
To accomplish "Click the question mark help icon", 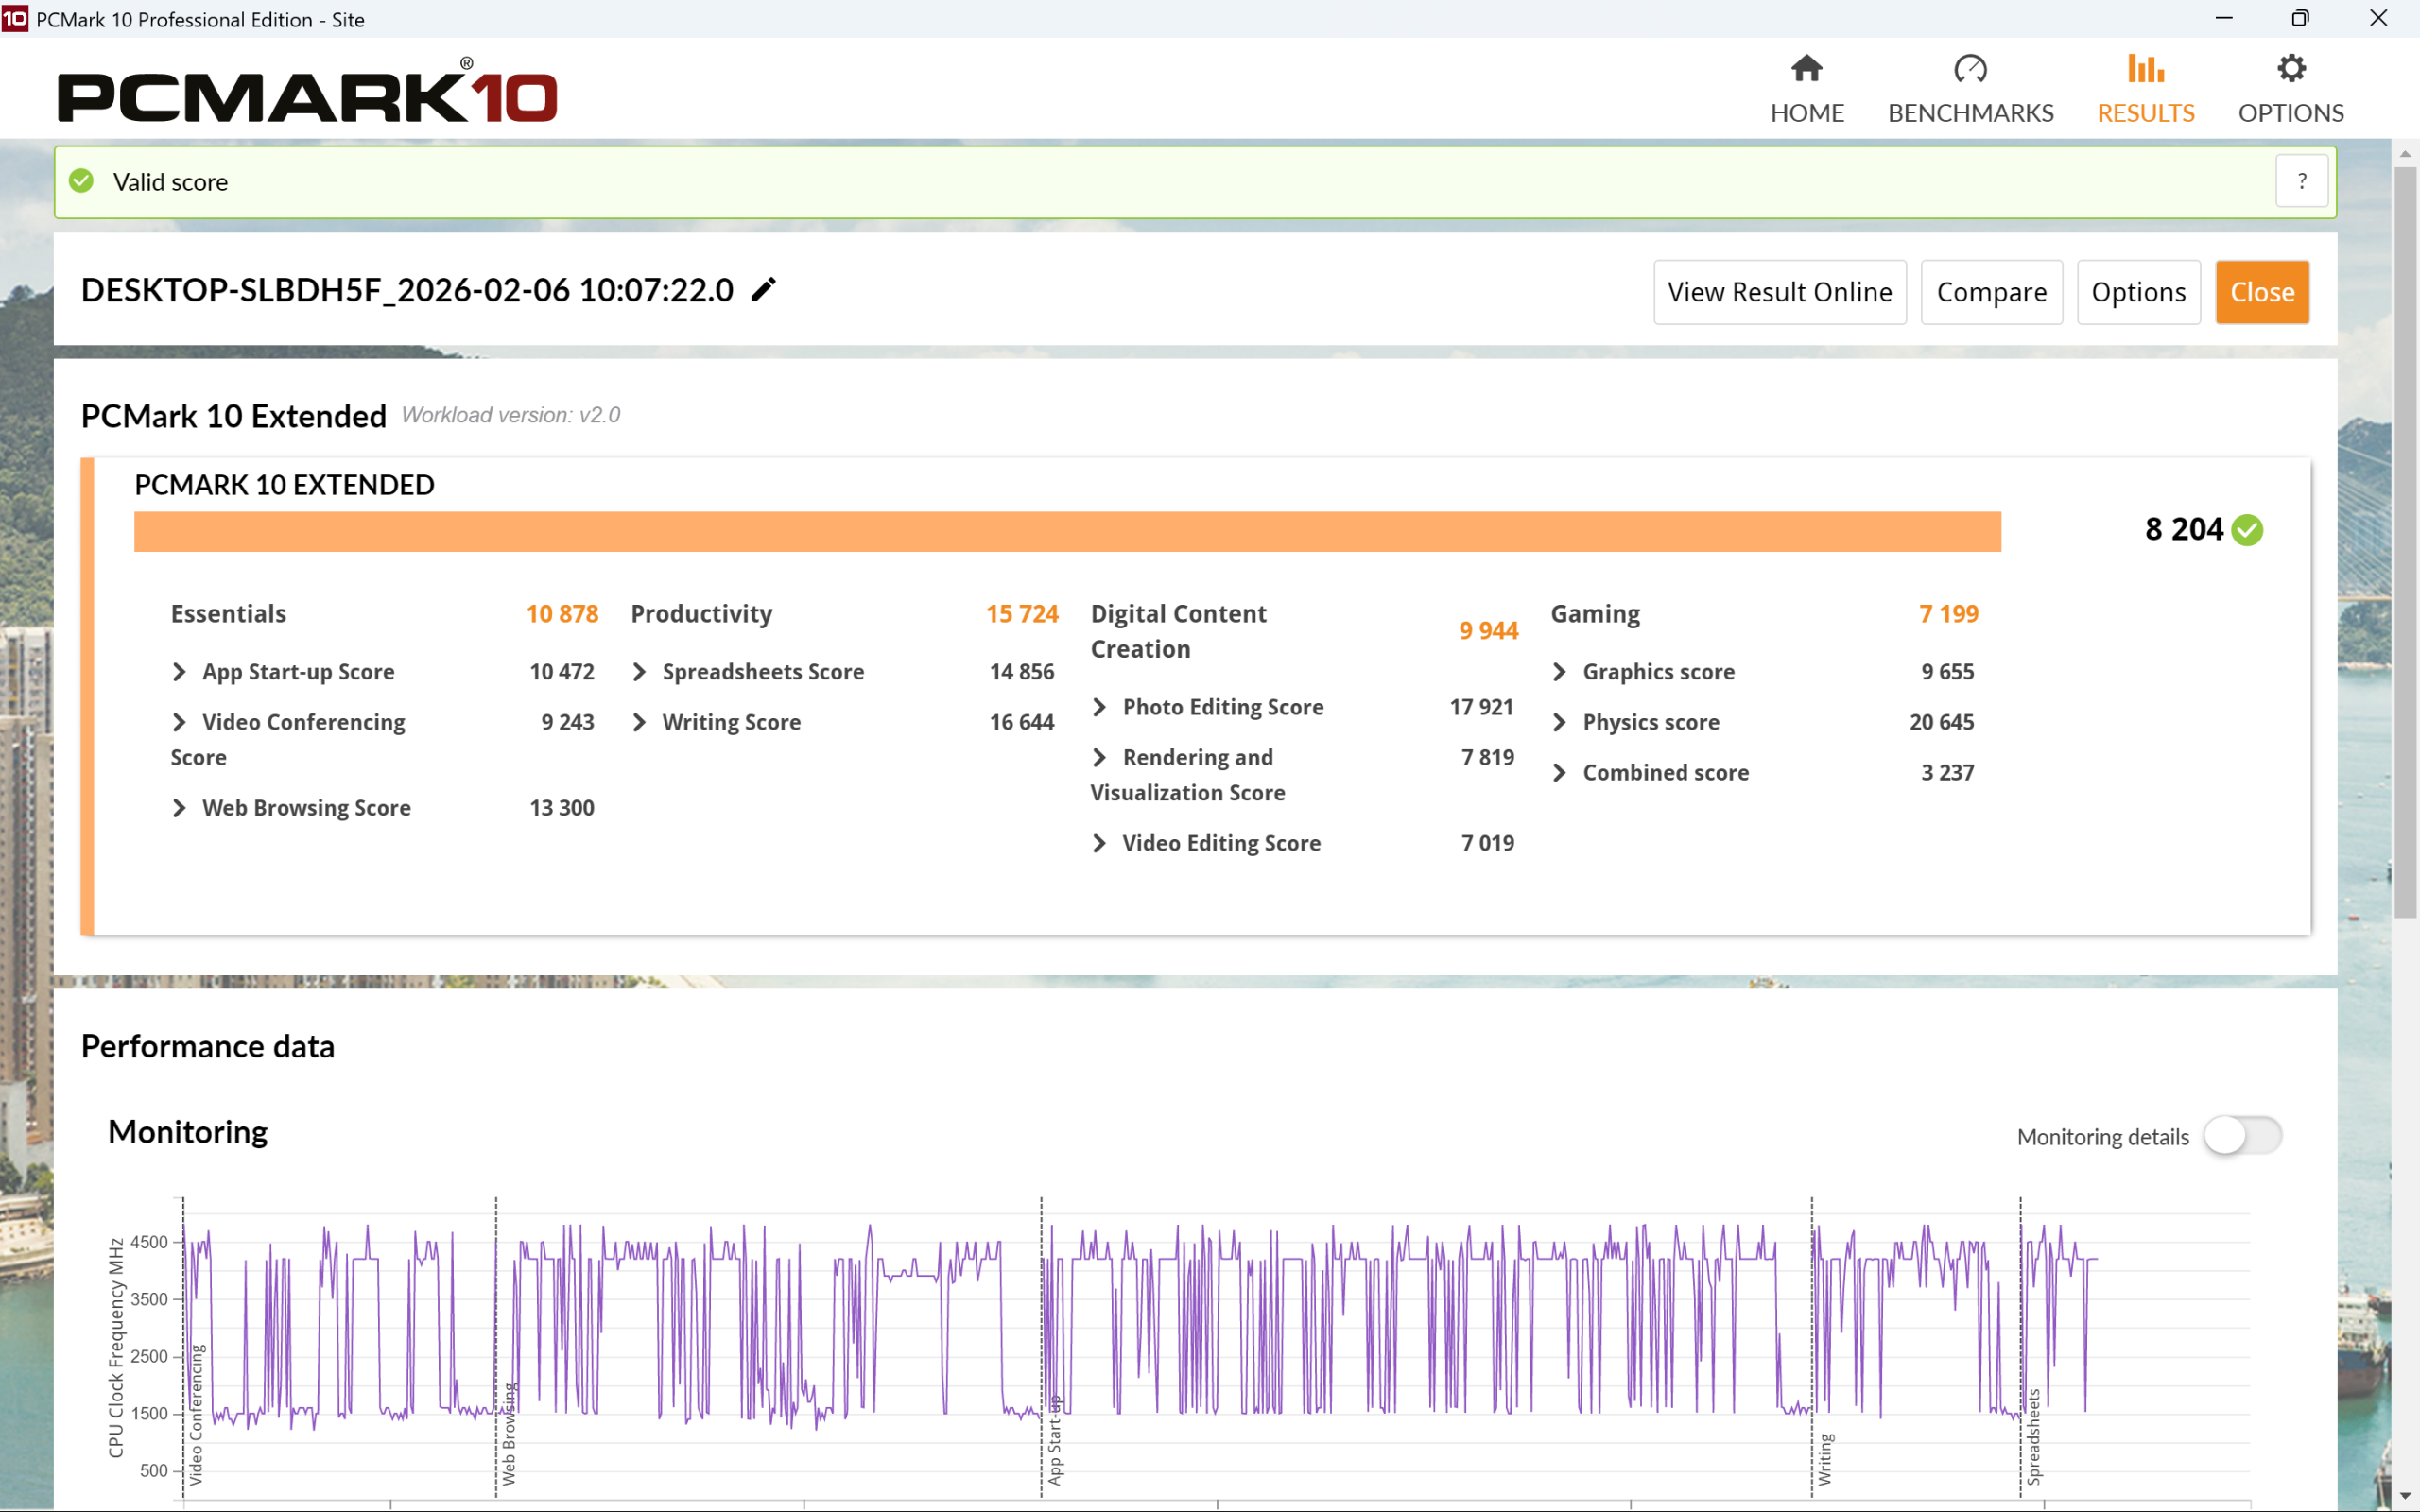I will click(2301, 181).
